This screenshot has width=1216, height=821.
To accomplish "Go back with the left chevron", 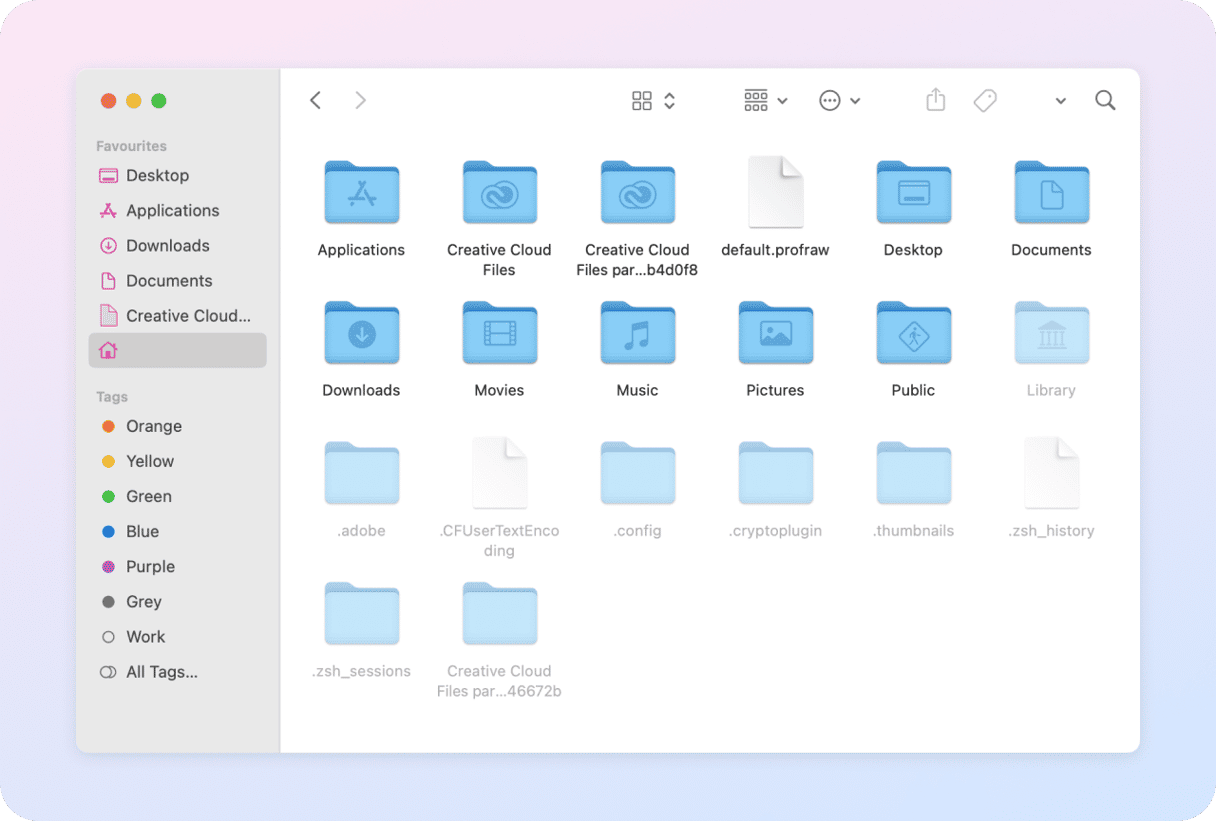I will [x=315, y=100].
